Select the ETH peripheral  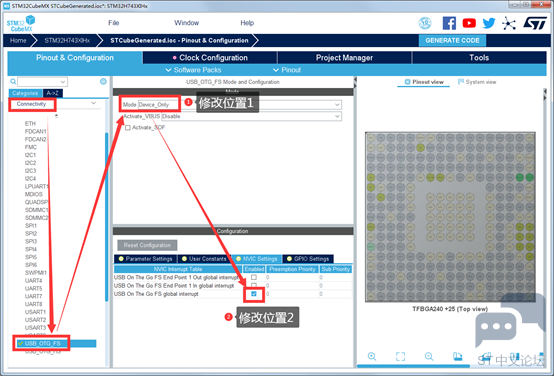(x=30, y=124)
